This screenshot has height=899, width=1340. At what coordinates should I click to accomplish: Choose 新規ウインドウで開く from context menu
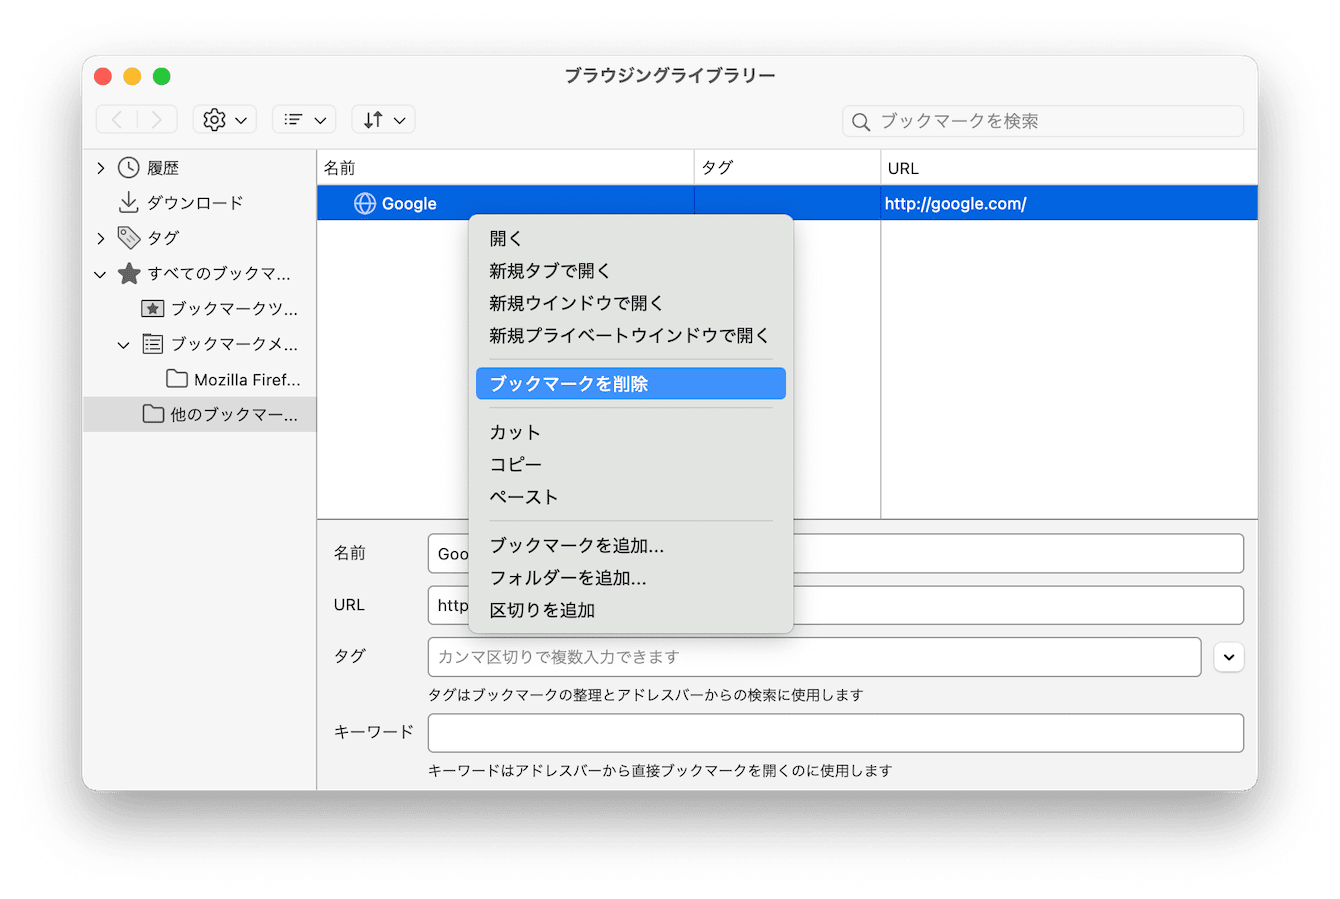tap(631, 303)
